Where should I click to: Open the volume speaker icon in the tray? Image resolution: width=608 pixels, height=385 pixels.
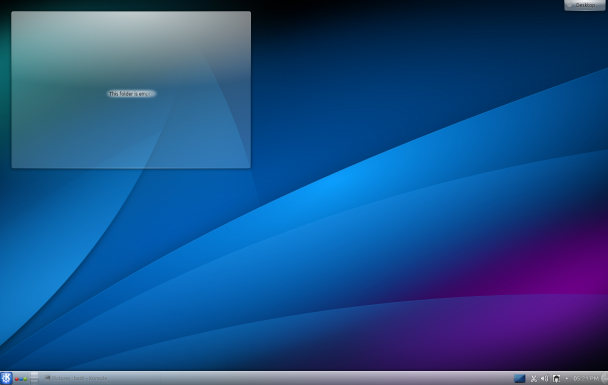click(545, 378)
